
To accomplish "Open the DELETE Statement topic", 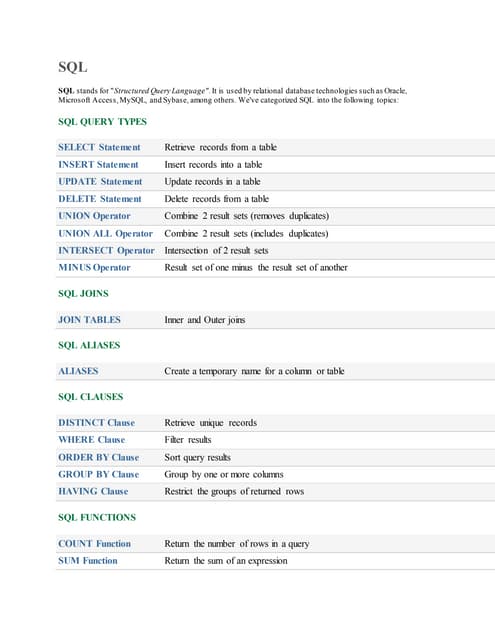I will (100, 199).
